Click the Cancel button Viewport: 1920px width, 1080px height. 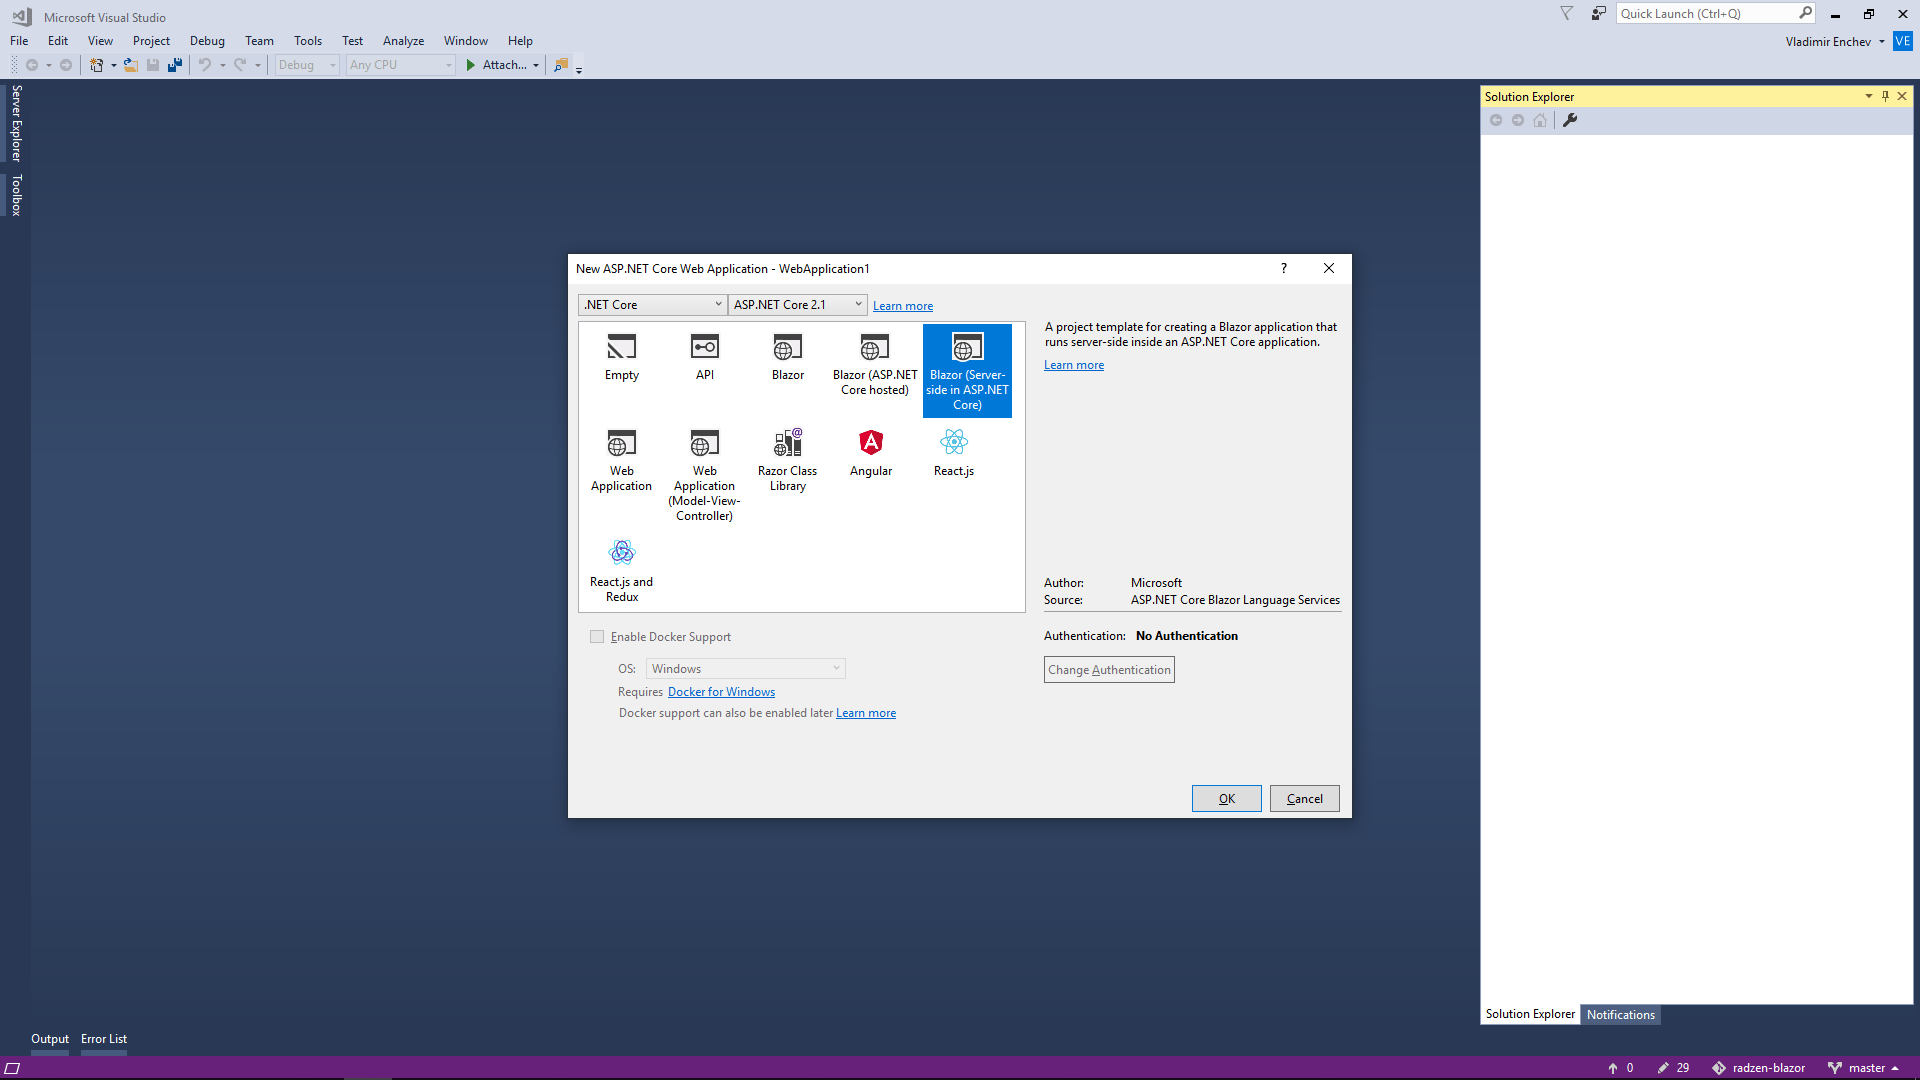(1304, 798)
